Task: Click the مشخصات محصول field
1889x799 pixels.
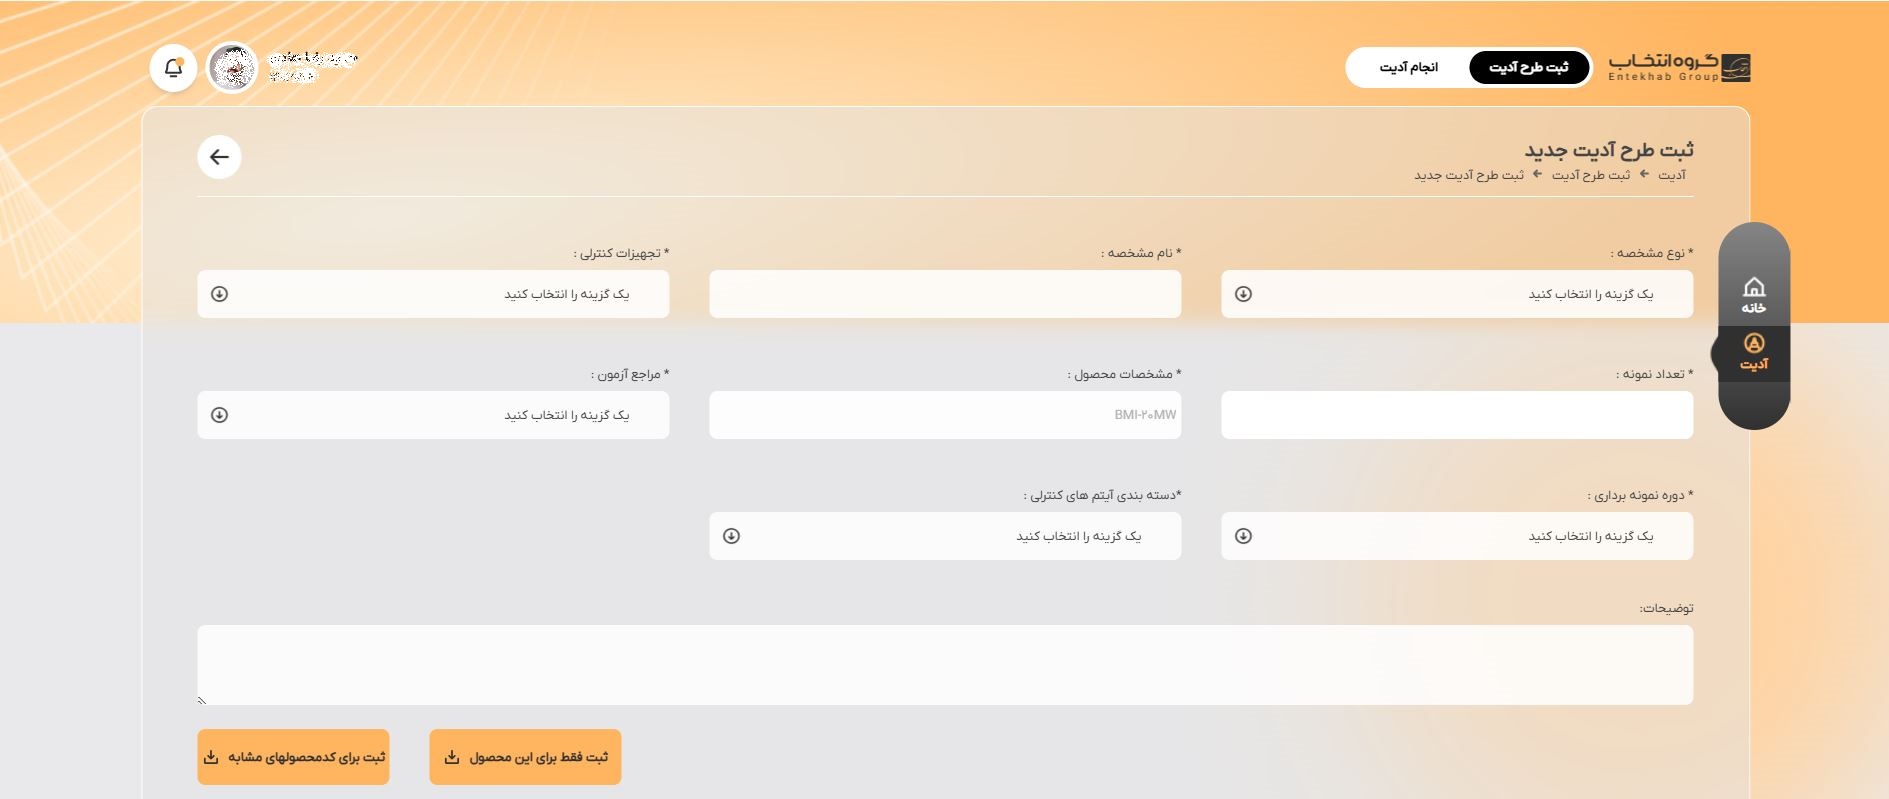Action: (x=945, y=415)
